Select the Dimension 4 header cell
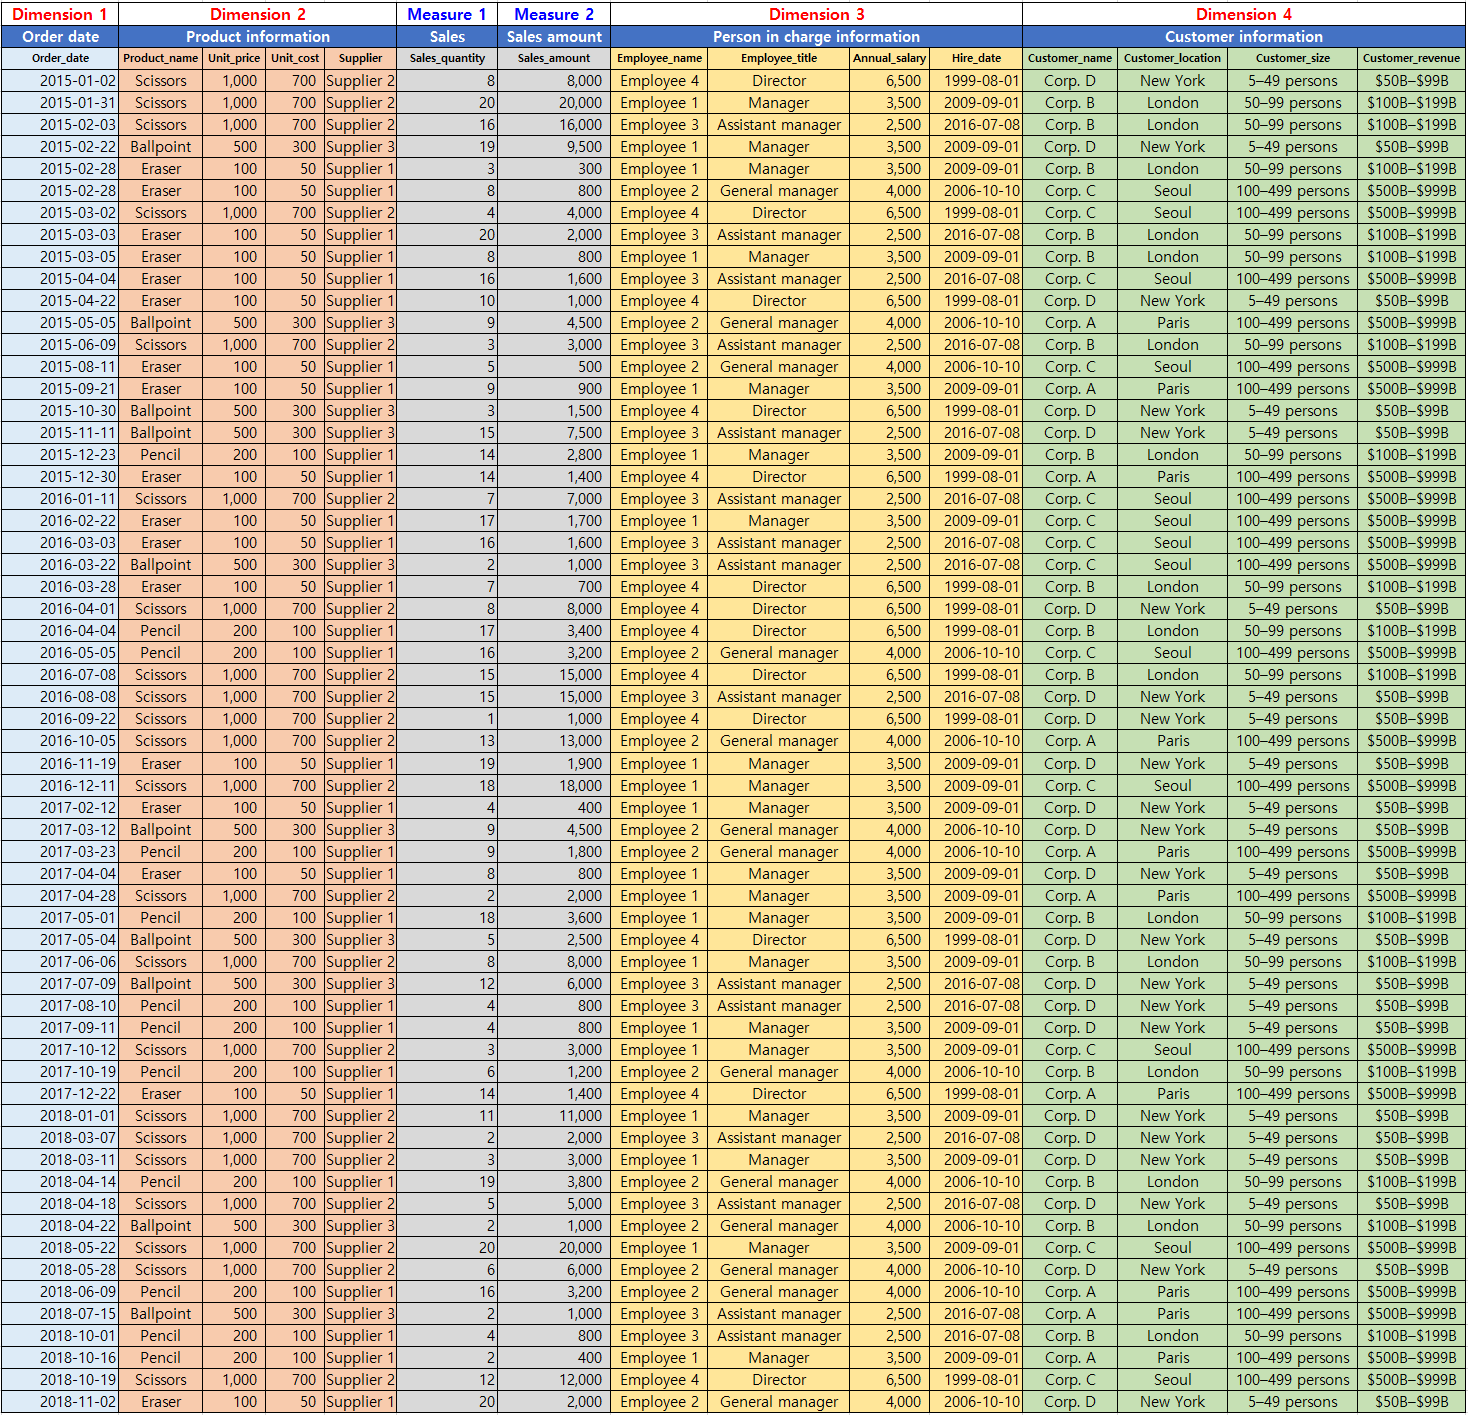 (x=1244, y=14)
